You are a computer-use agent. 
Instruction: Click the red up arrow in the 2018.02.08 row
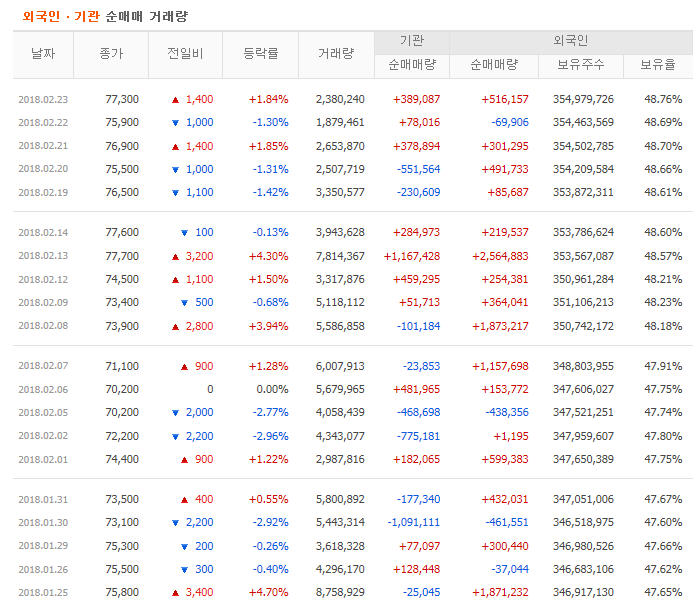coord(175,326)
